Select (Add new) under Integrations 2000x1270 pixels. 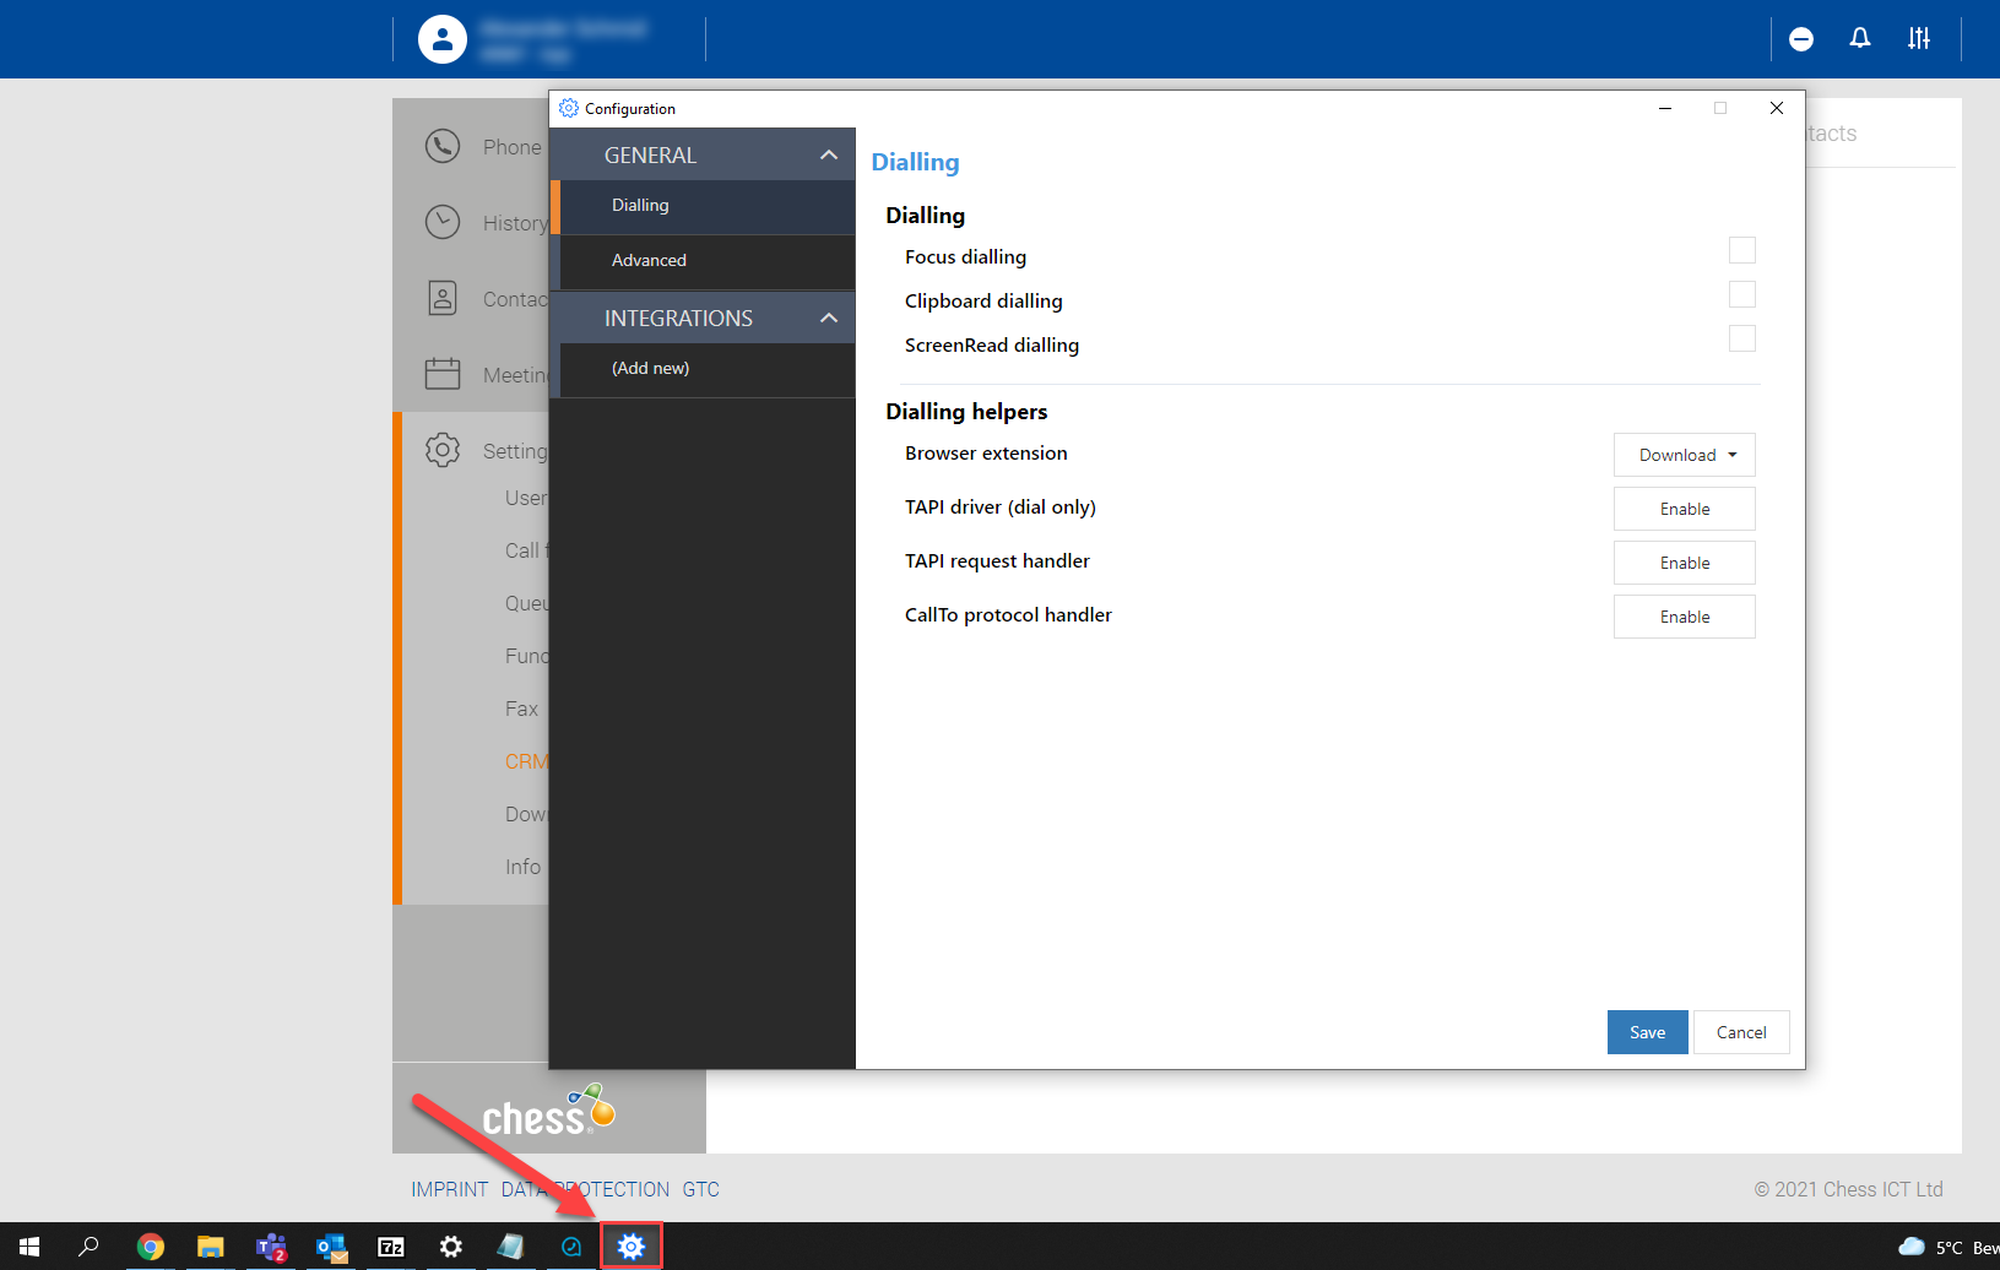[650, 368]
